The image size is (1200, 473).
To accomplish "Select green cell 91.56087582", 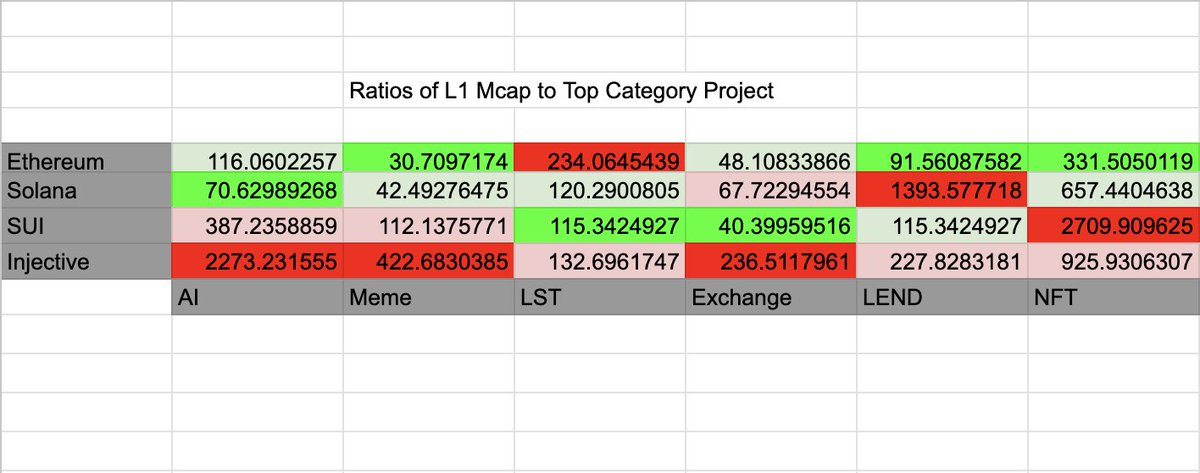I will pos(942,160).
